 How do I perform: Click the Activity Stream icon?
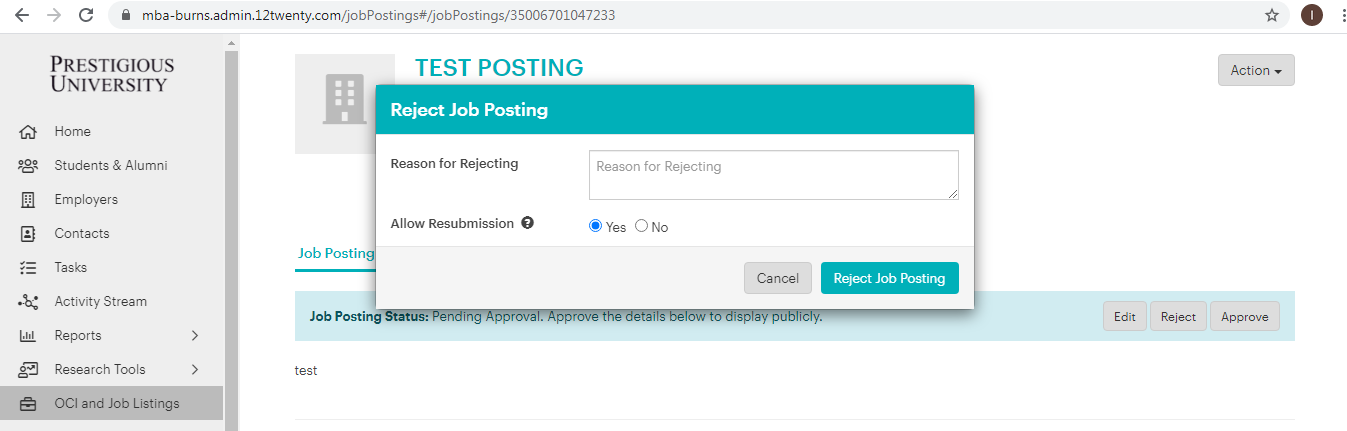point(28,302)
